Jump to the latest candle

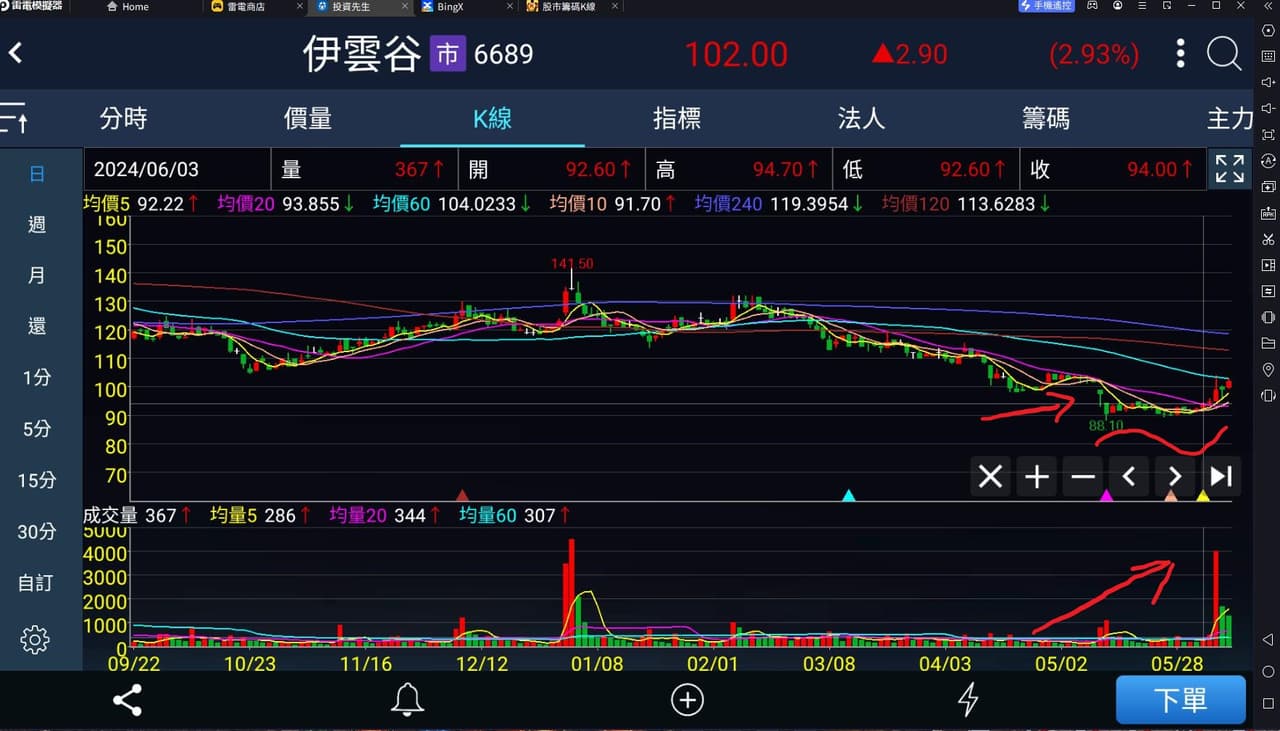1221,477
